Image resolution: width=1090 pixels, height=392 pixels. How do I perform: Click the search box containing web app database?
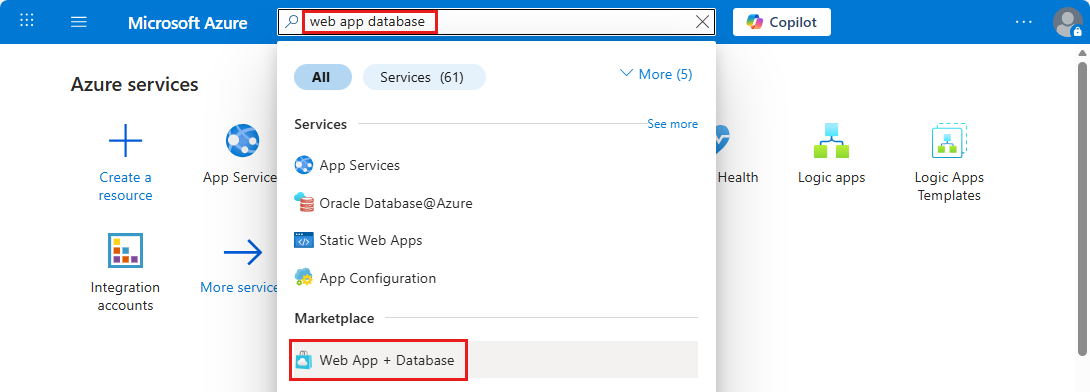coord(496,22)
